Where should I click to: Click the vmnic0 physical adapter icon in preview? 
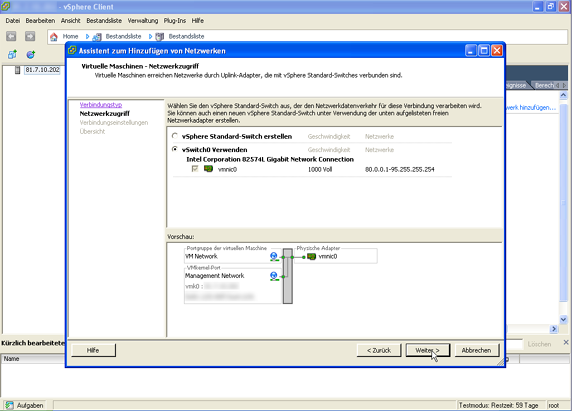[311, 256]
